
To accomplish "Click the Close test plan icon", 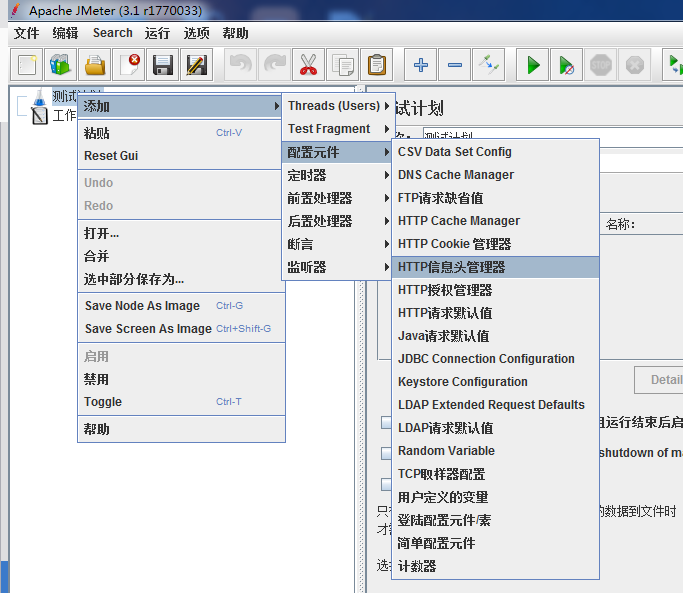I will click(128, 65).
